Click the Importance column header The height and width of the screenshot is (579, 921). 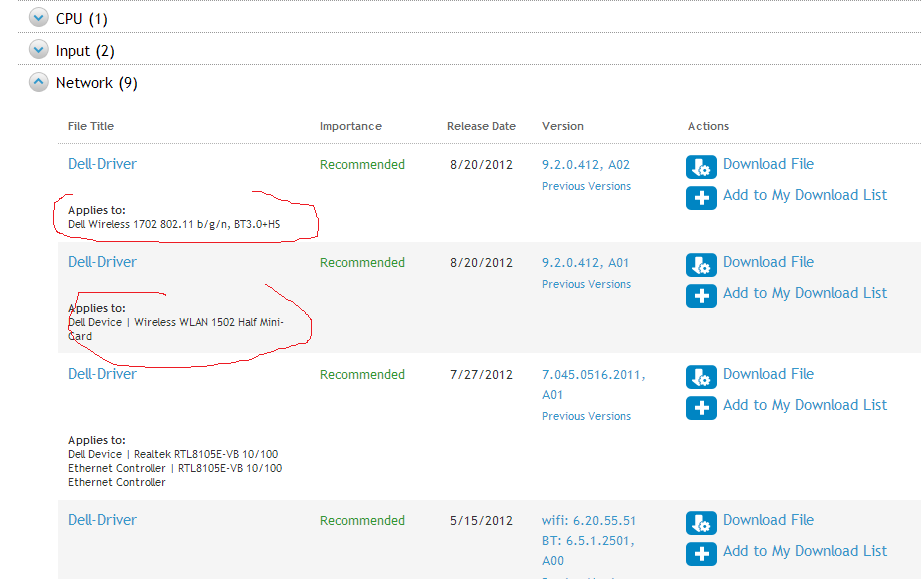351,126
